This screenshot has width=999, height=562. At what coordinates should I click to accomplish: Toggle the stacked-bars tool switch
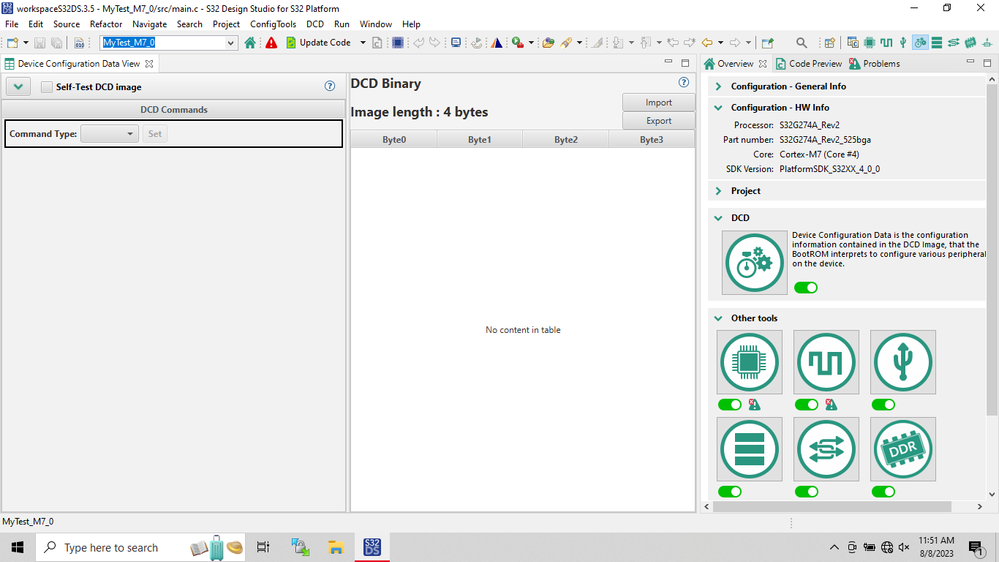pyautogui.click(x=729, y=491)
